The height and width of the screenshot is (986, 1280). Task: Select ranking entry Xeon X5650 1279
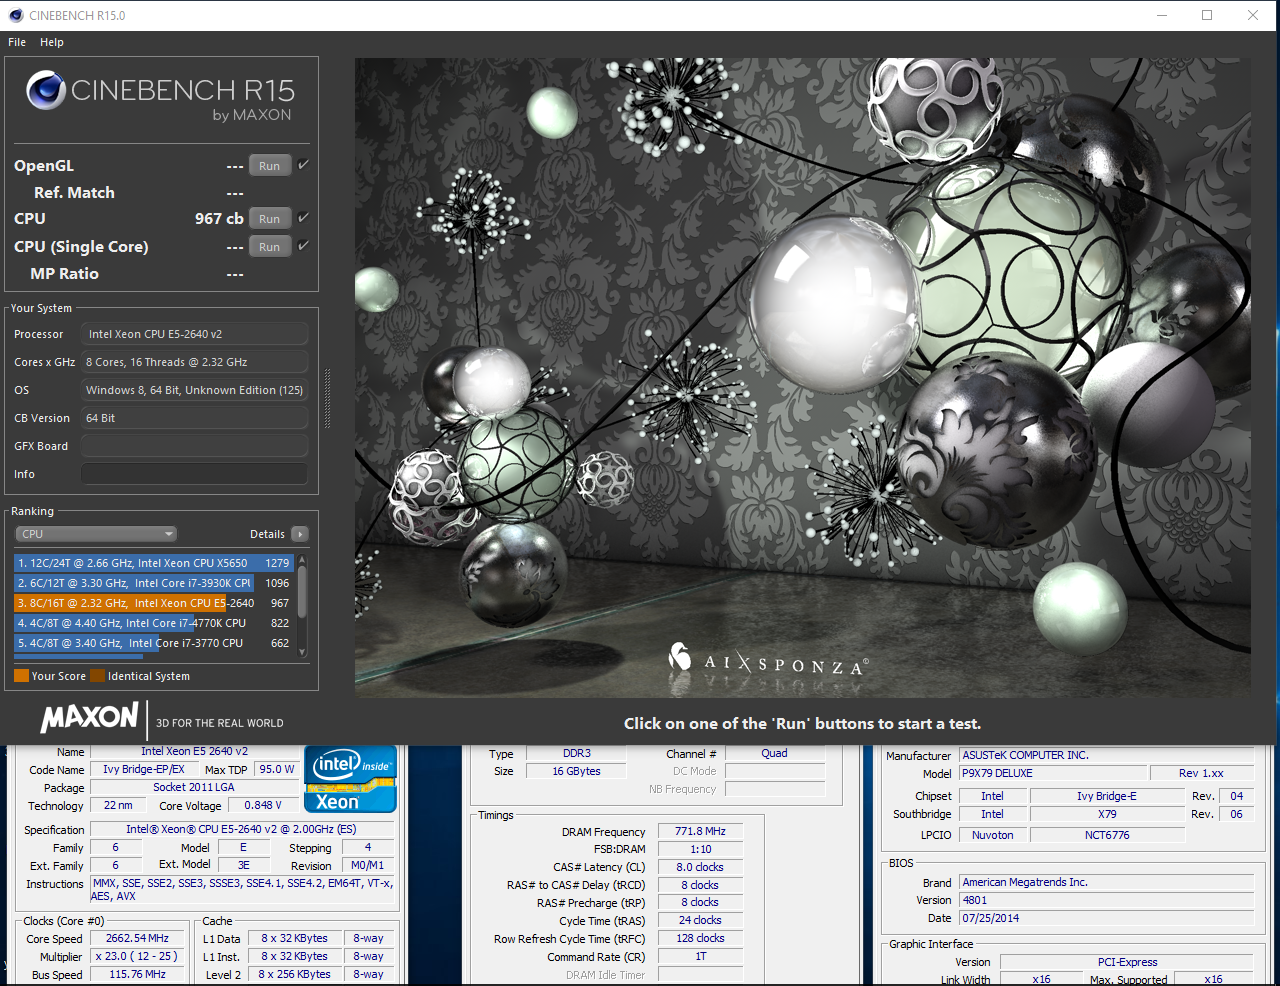[154, 563]
